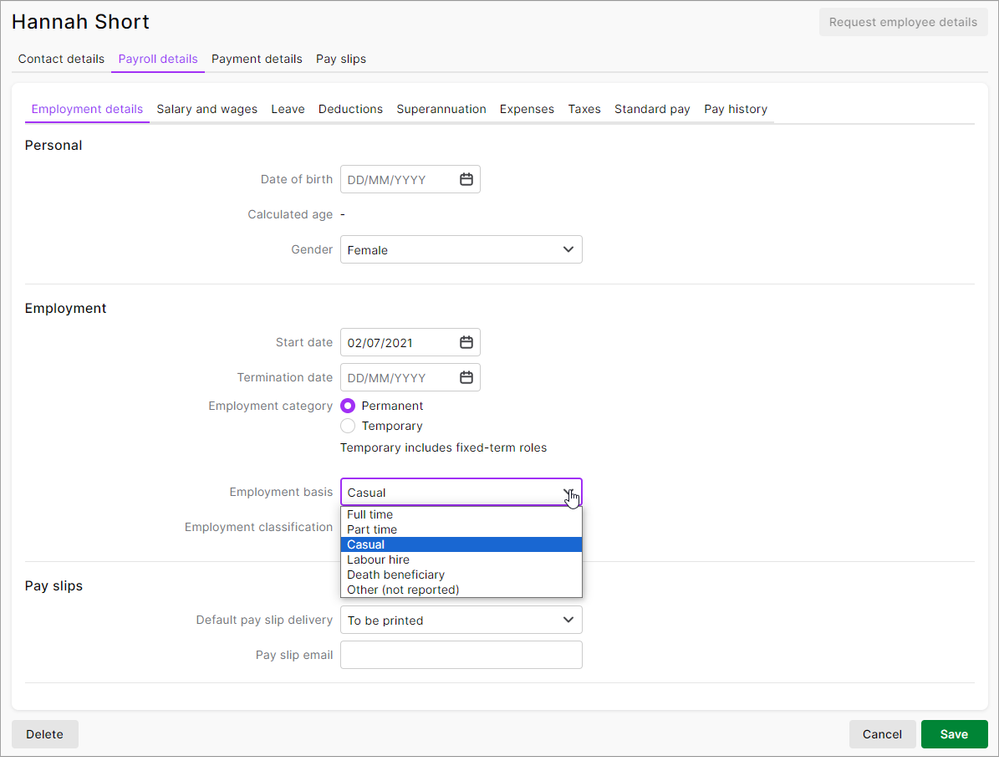999x757 pixels.
Task: View the Pay history tab
Action: pyautogui.click(x=735, y=109)
